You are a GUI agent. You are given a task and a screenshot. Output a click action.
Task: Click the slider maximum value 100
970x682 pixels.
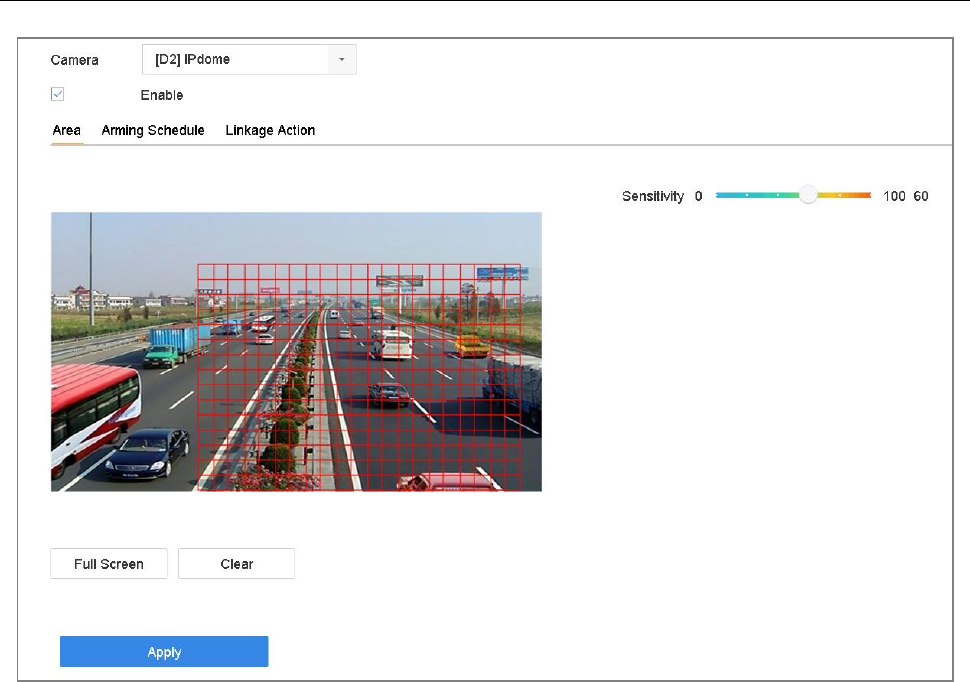894,196
